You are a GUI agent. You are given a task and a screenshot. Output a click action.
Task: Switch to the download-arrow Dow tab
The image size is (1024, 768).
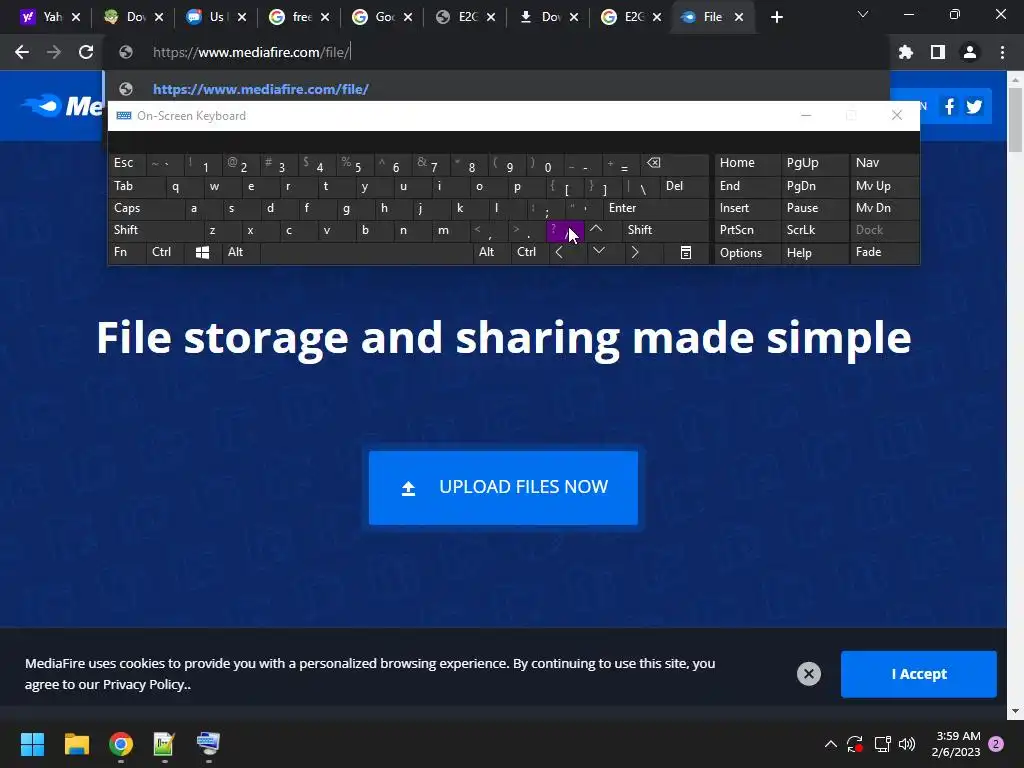click(x=543, y=18)
